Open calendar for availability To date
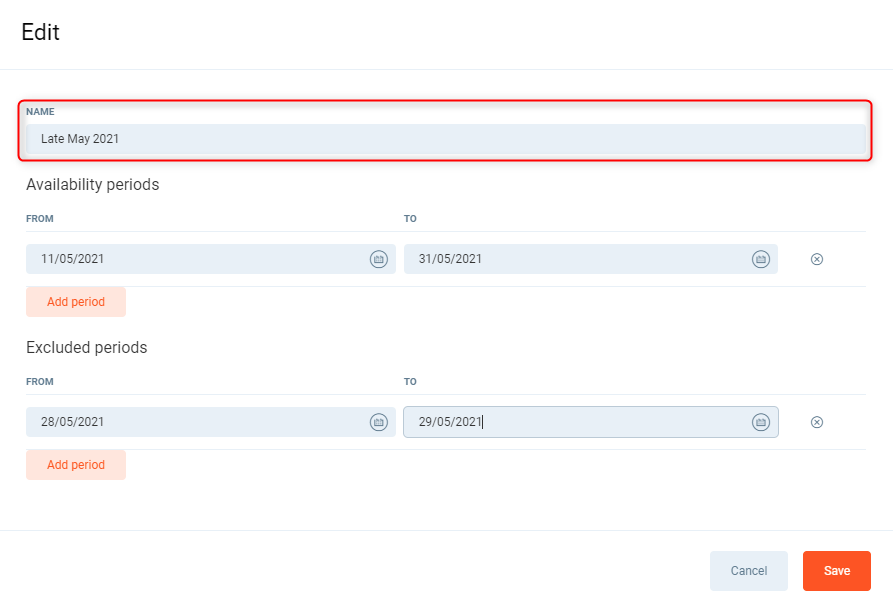 (x=760, y=259)
